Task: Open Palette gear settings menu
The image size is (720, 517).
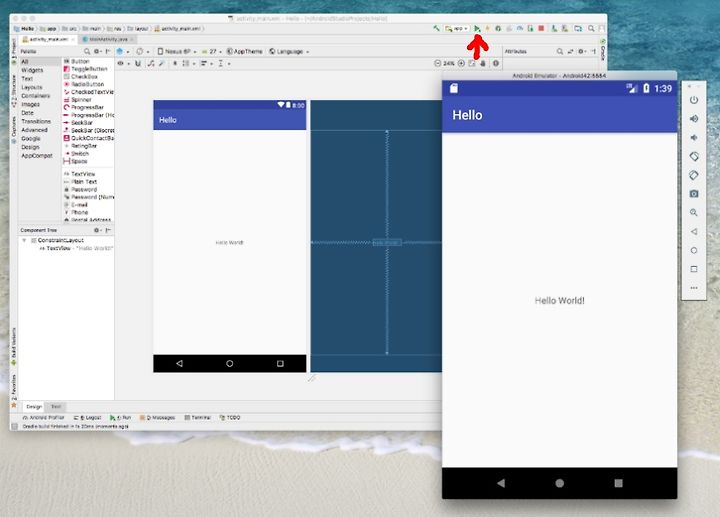Action: [97, 51]
